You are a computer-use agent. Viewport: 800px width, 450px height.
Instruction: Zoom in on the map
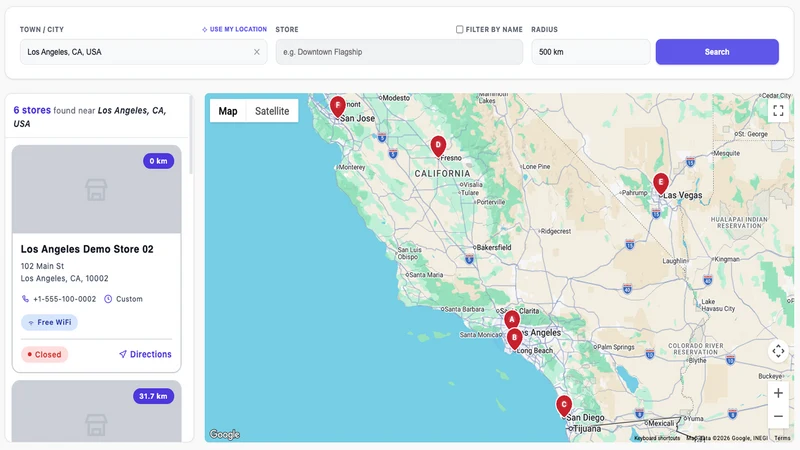(778, 393)
